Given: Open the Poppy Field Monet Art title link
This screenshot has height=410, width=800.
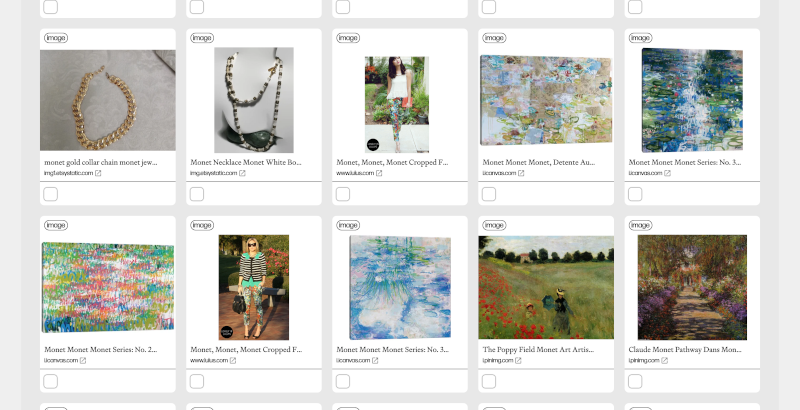Looking at the screenshot, I should click(538, 350).
